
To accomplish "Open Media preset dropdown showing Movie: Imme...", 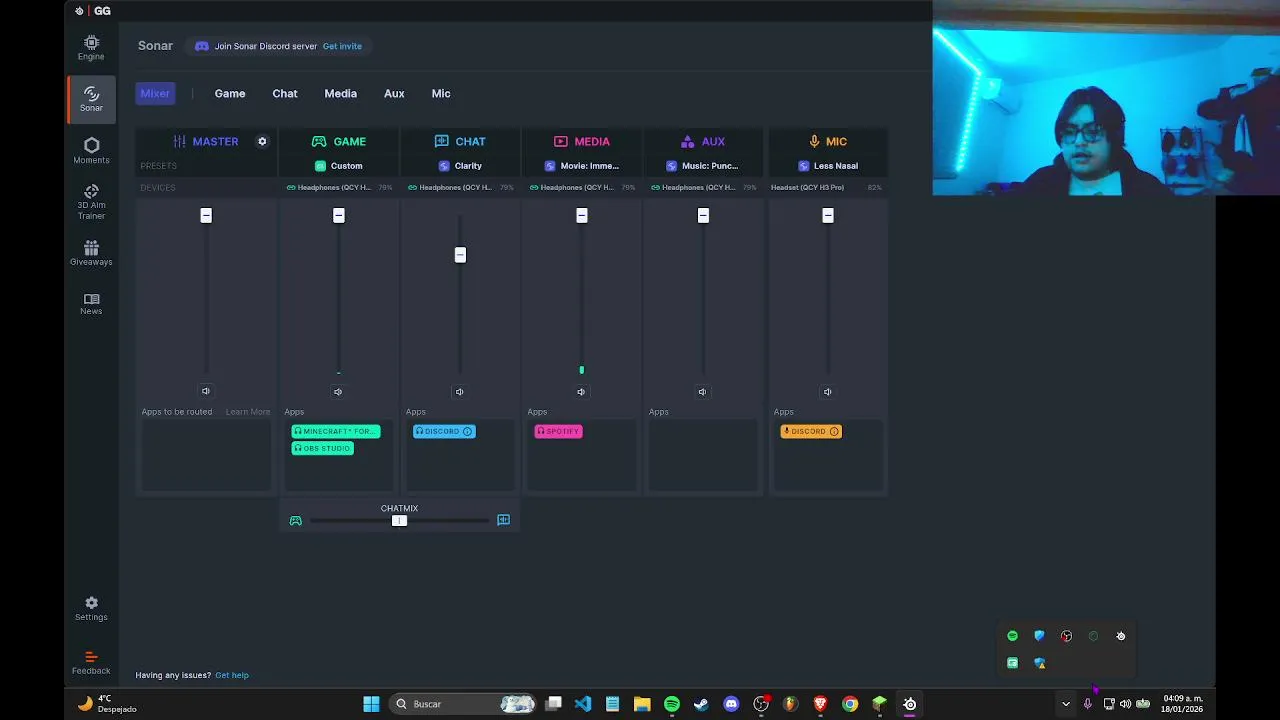I will pyautogui.click(x=582, y=166).
